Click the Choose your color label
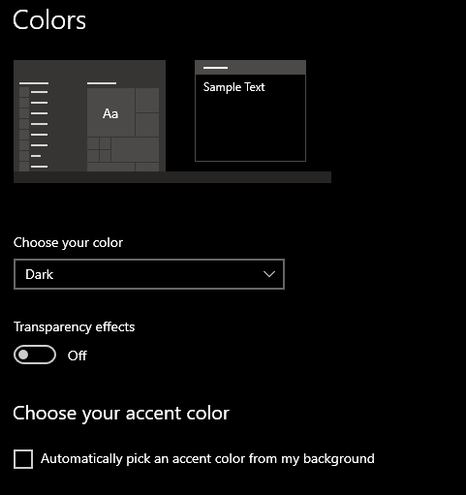 point(68,243)
